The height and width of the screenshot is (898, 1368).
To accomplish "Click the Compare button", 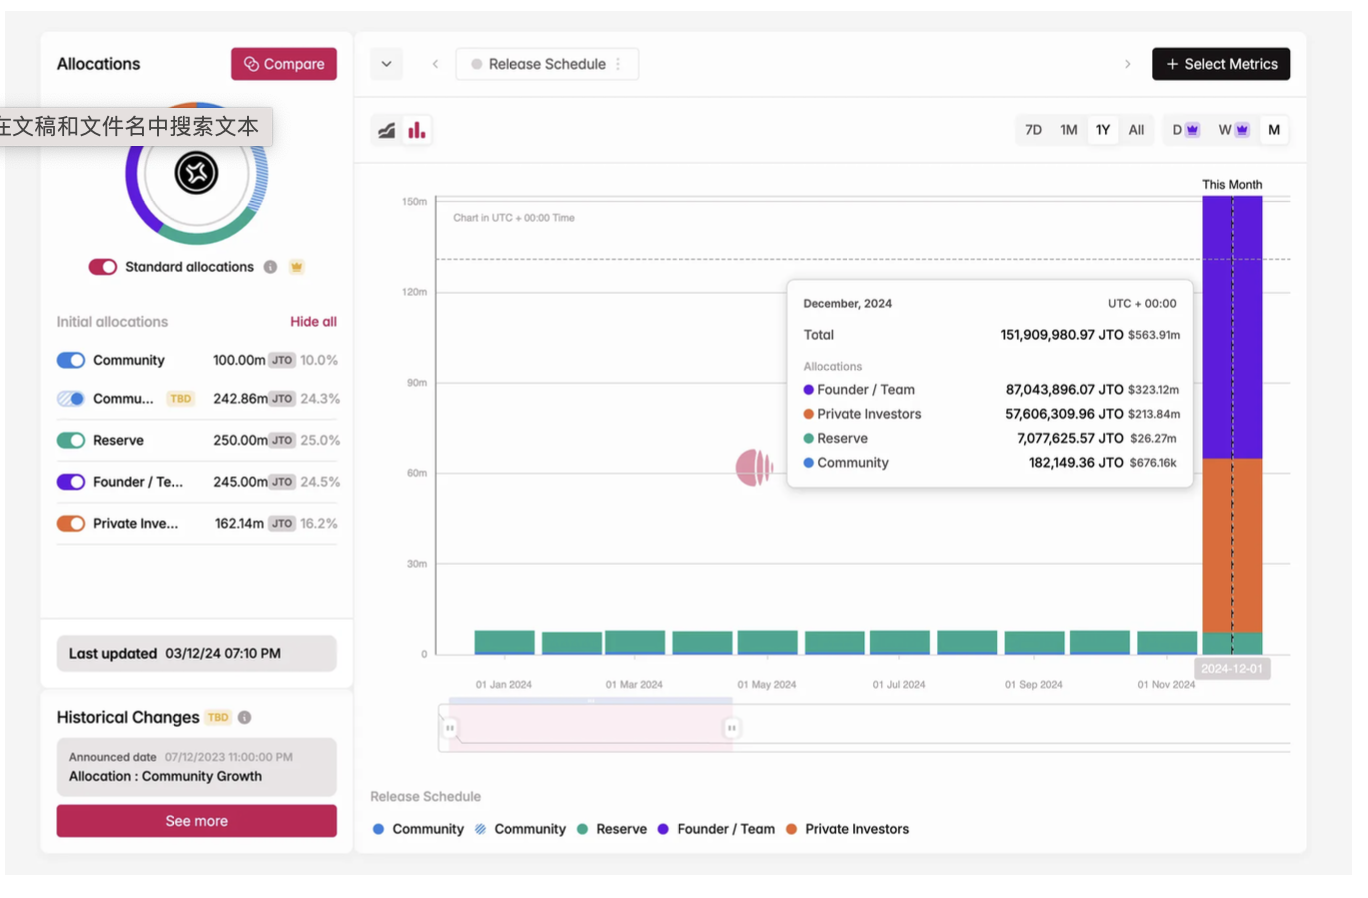I will (x=284, y=64).
